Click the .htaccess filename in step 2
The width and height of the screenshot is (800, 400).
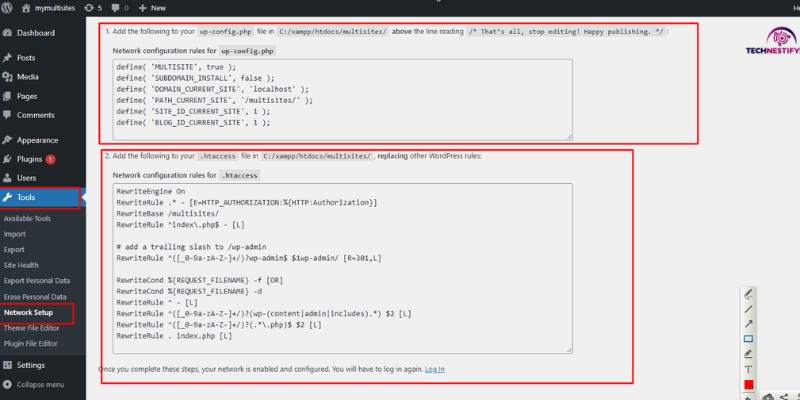pos(218,156)
